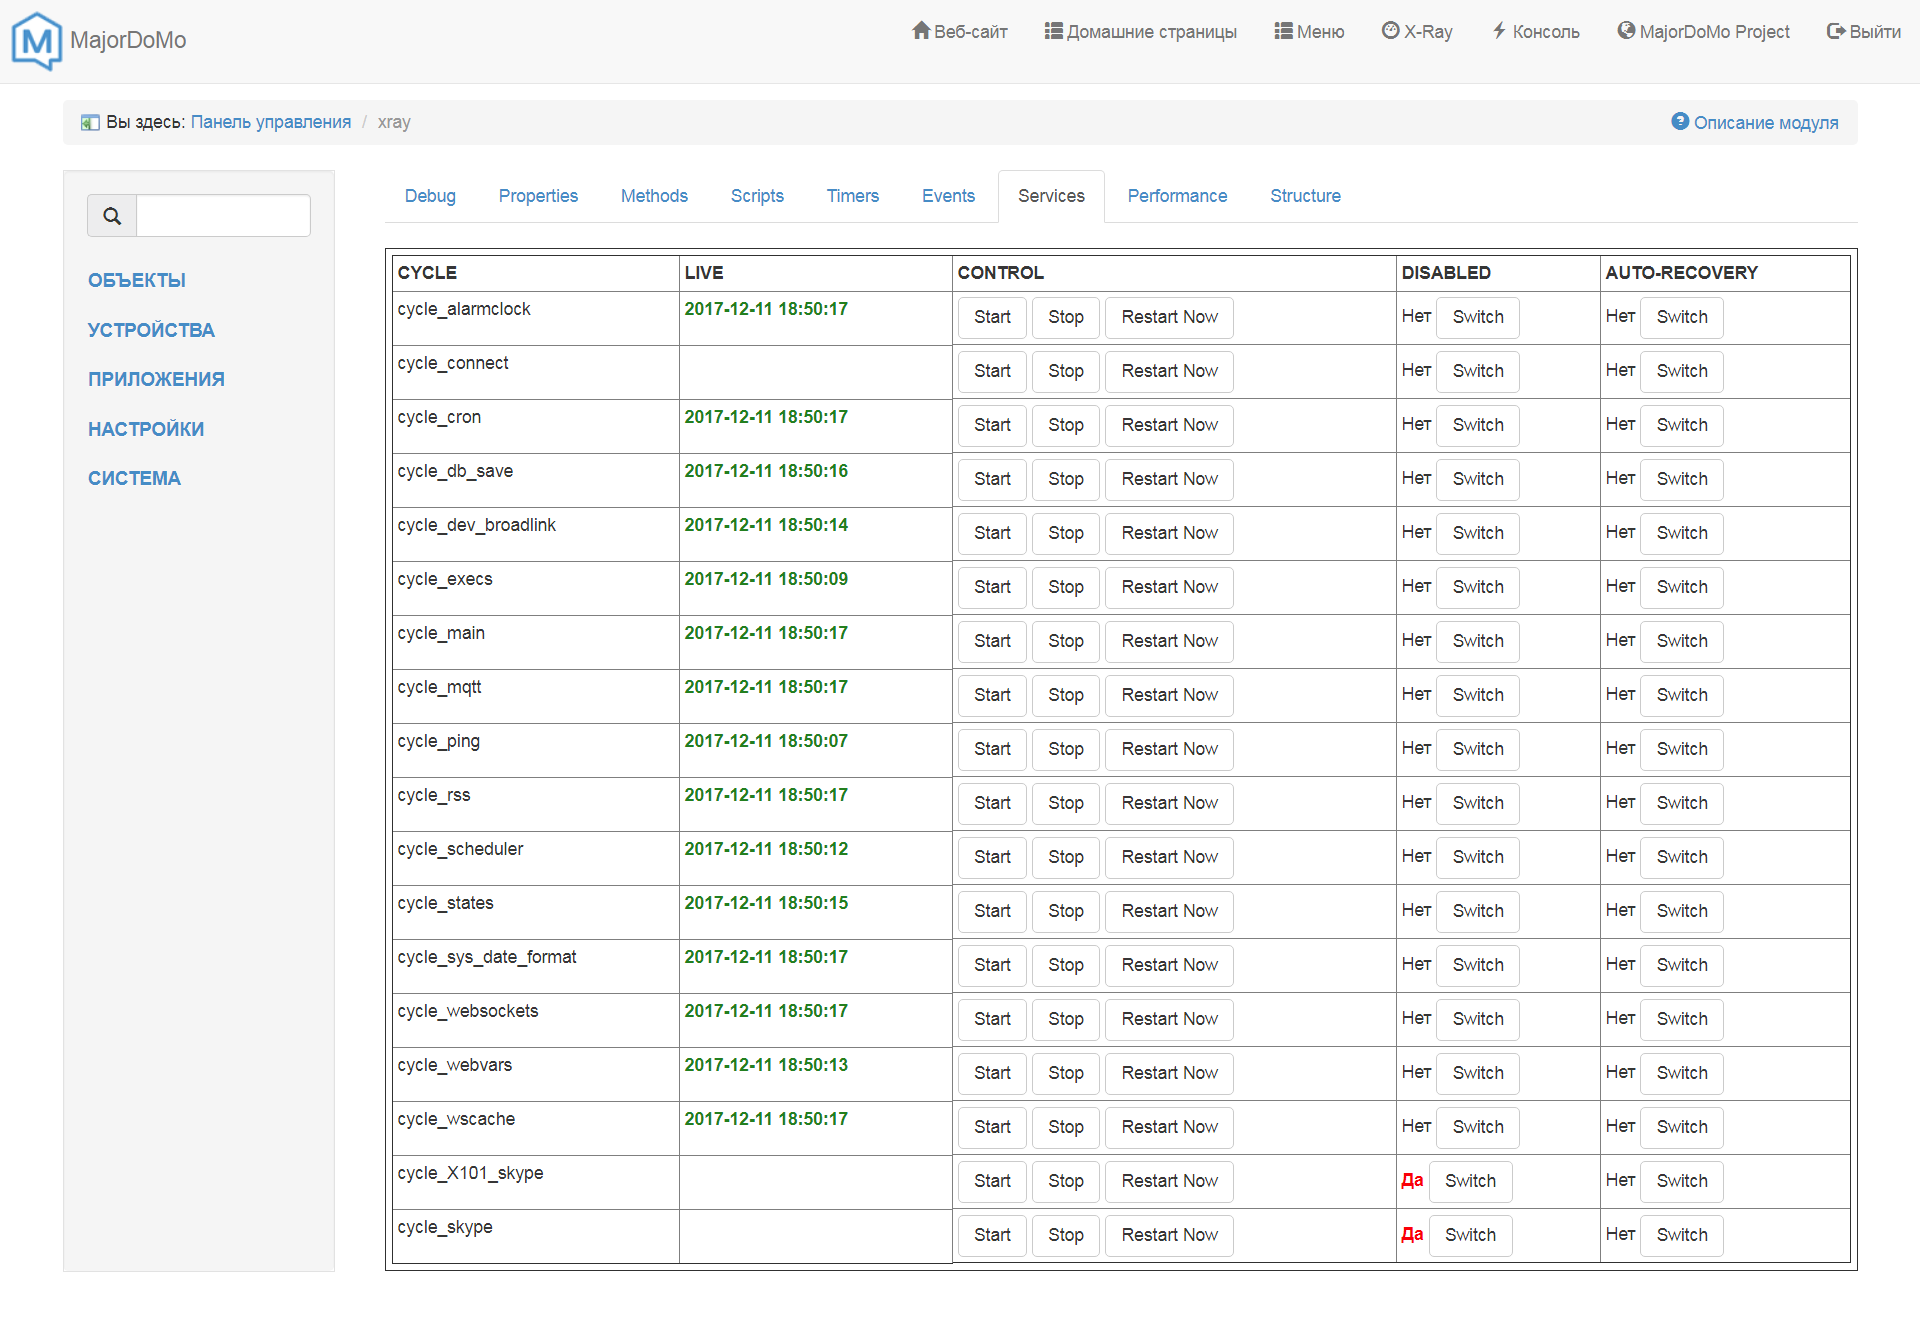The image size is (1920, 1322).
Task: Click the sidebar search input field
Action: coord(223,216)
